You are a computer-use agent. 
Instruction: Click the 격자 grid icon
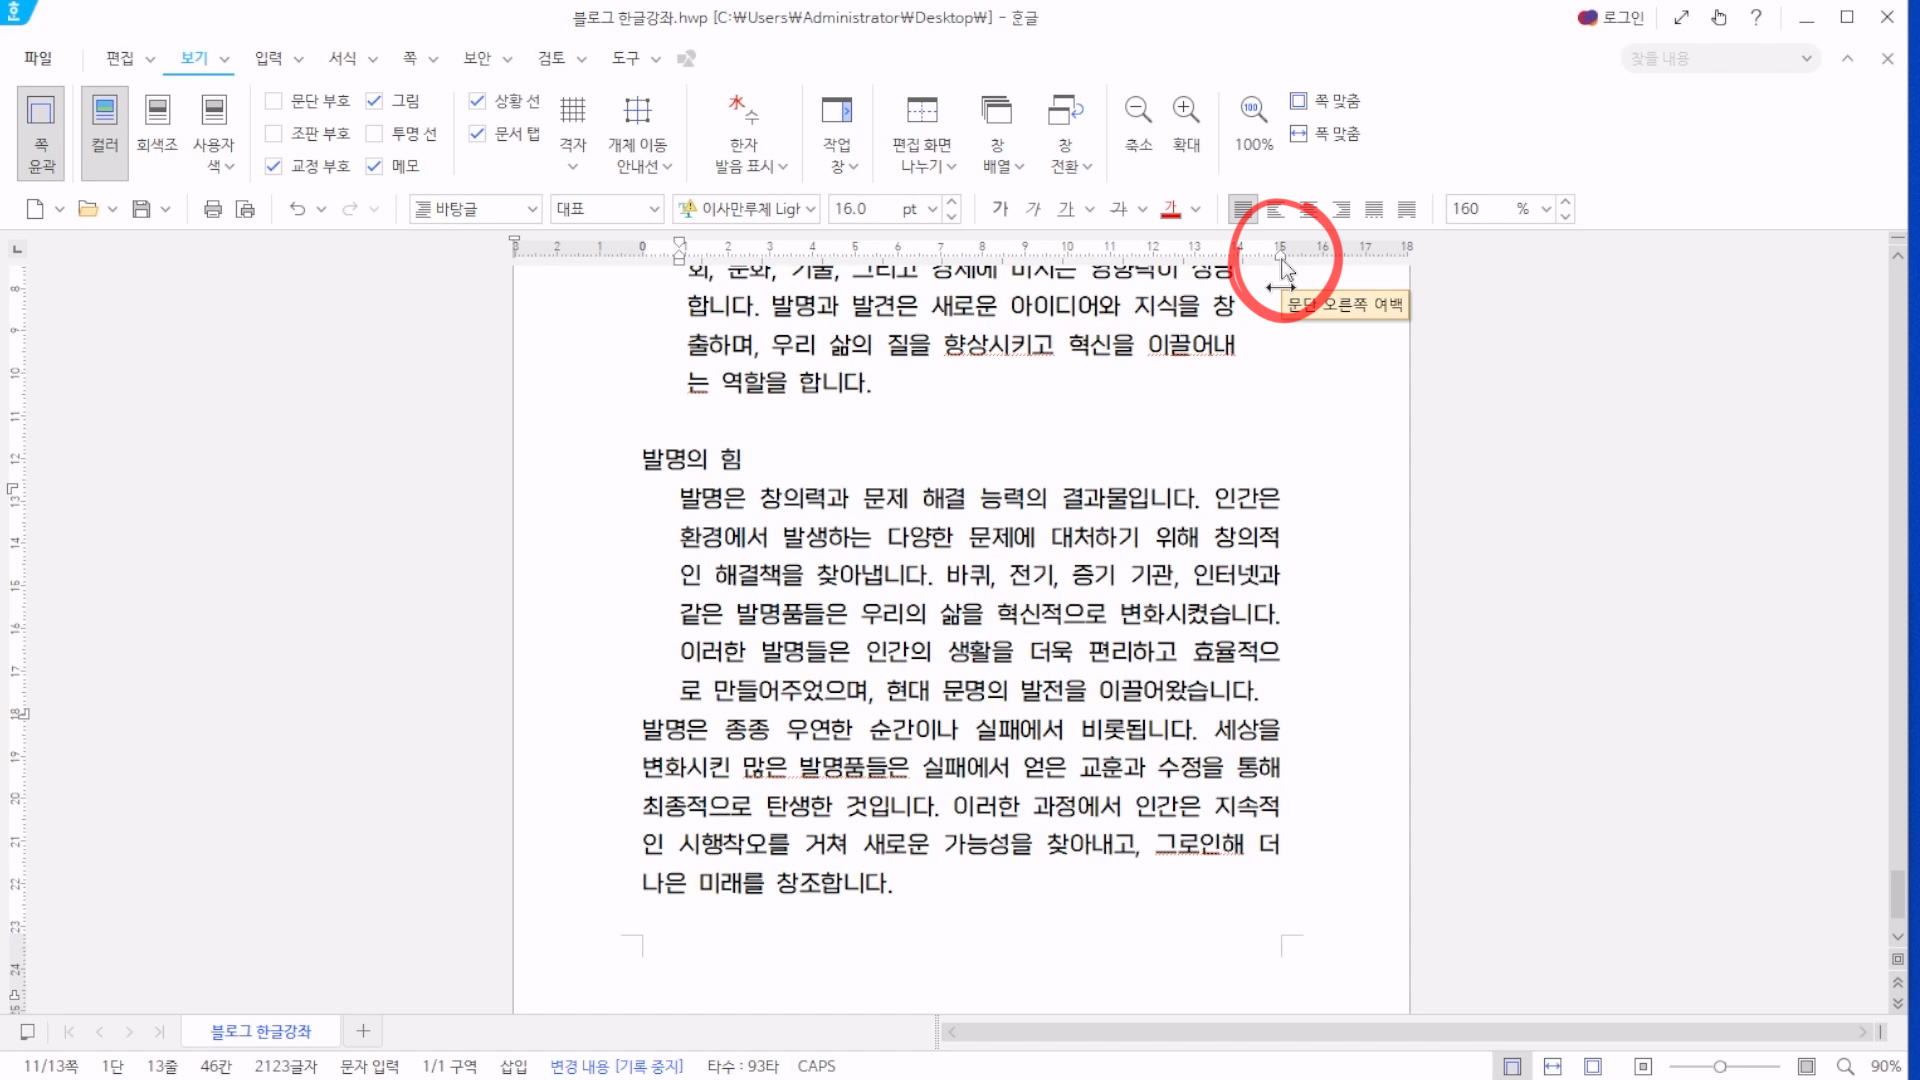tap(572, 110)
